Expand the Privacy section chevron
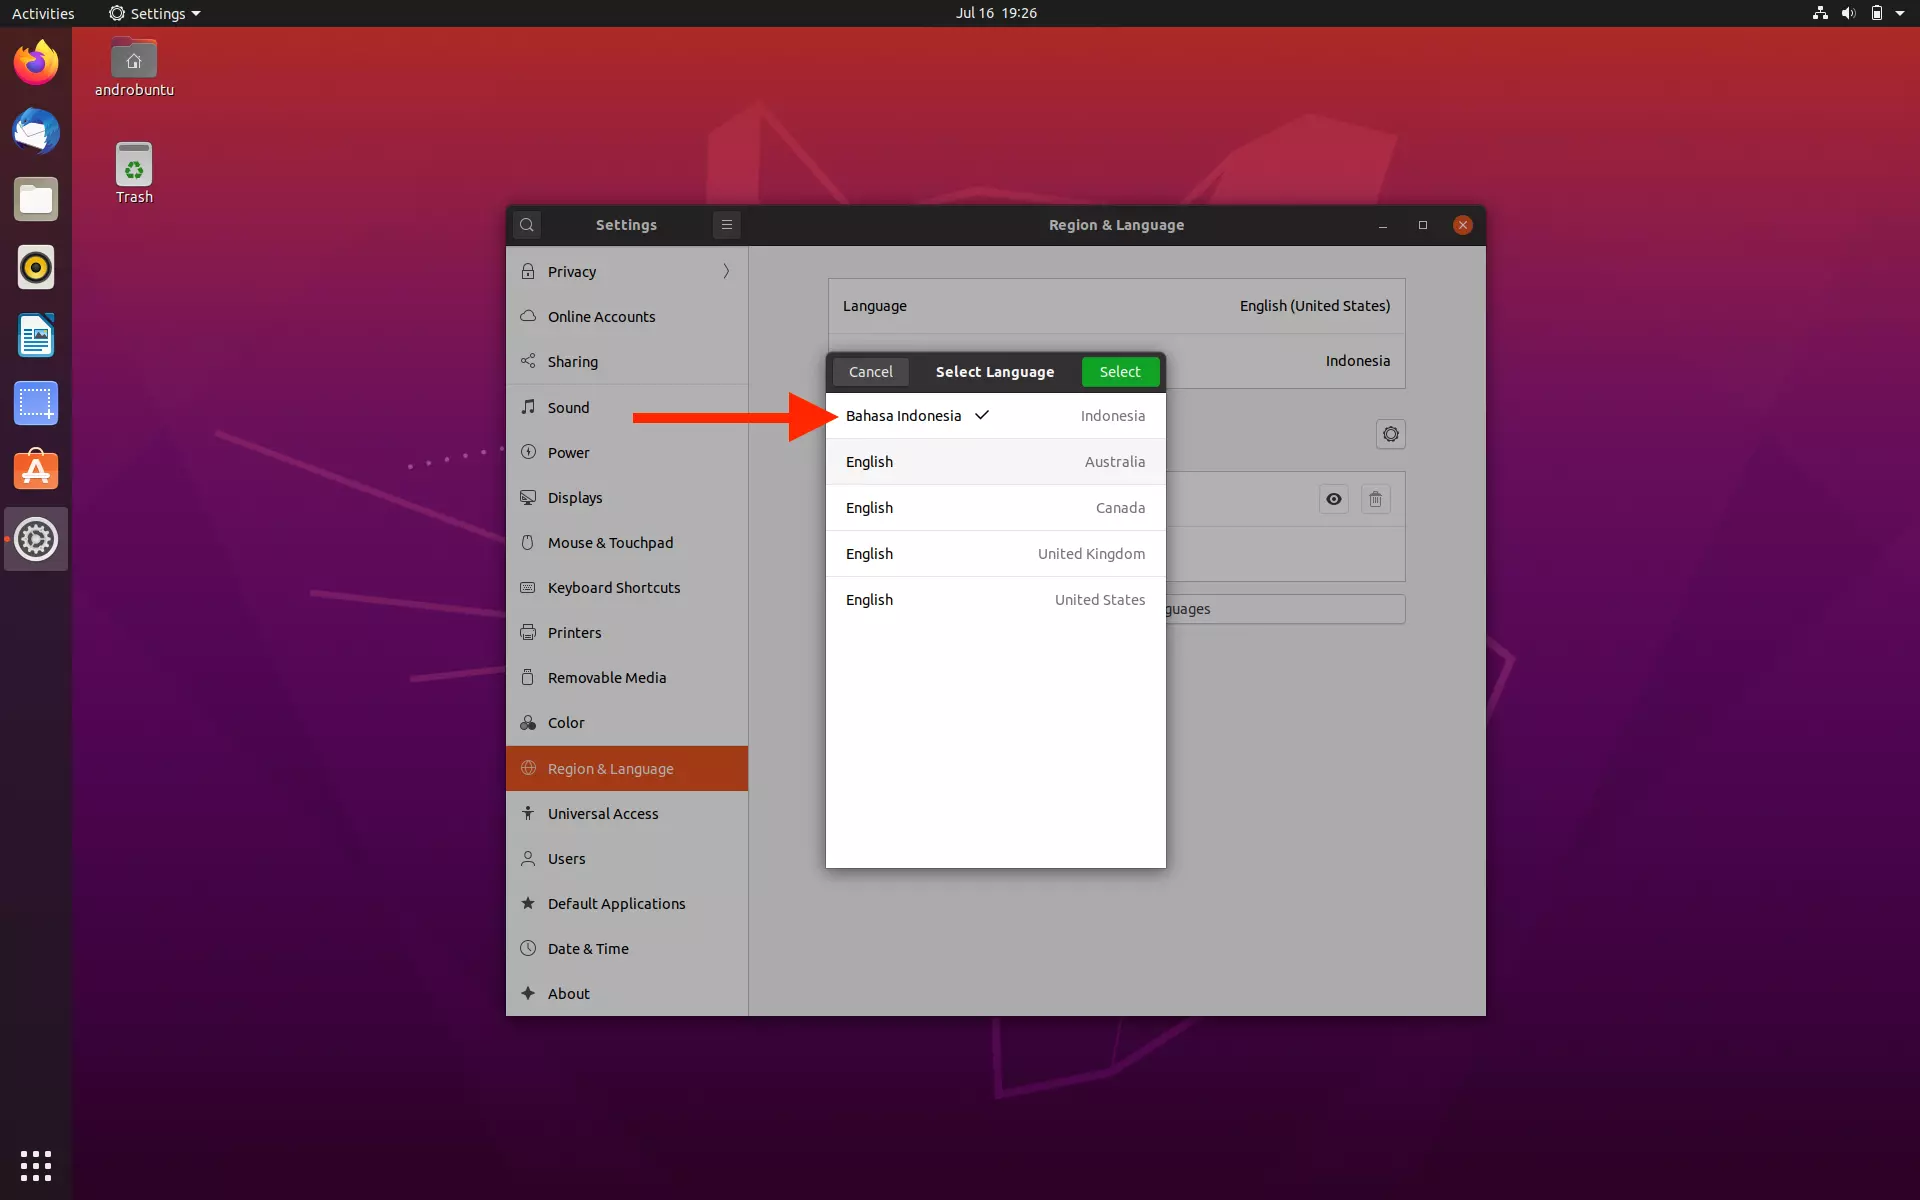The width and height of the screenshot is (1920, 1200). [725, 271]
